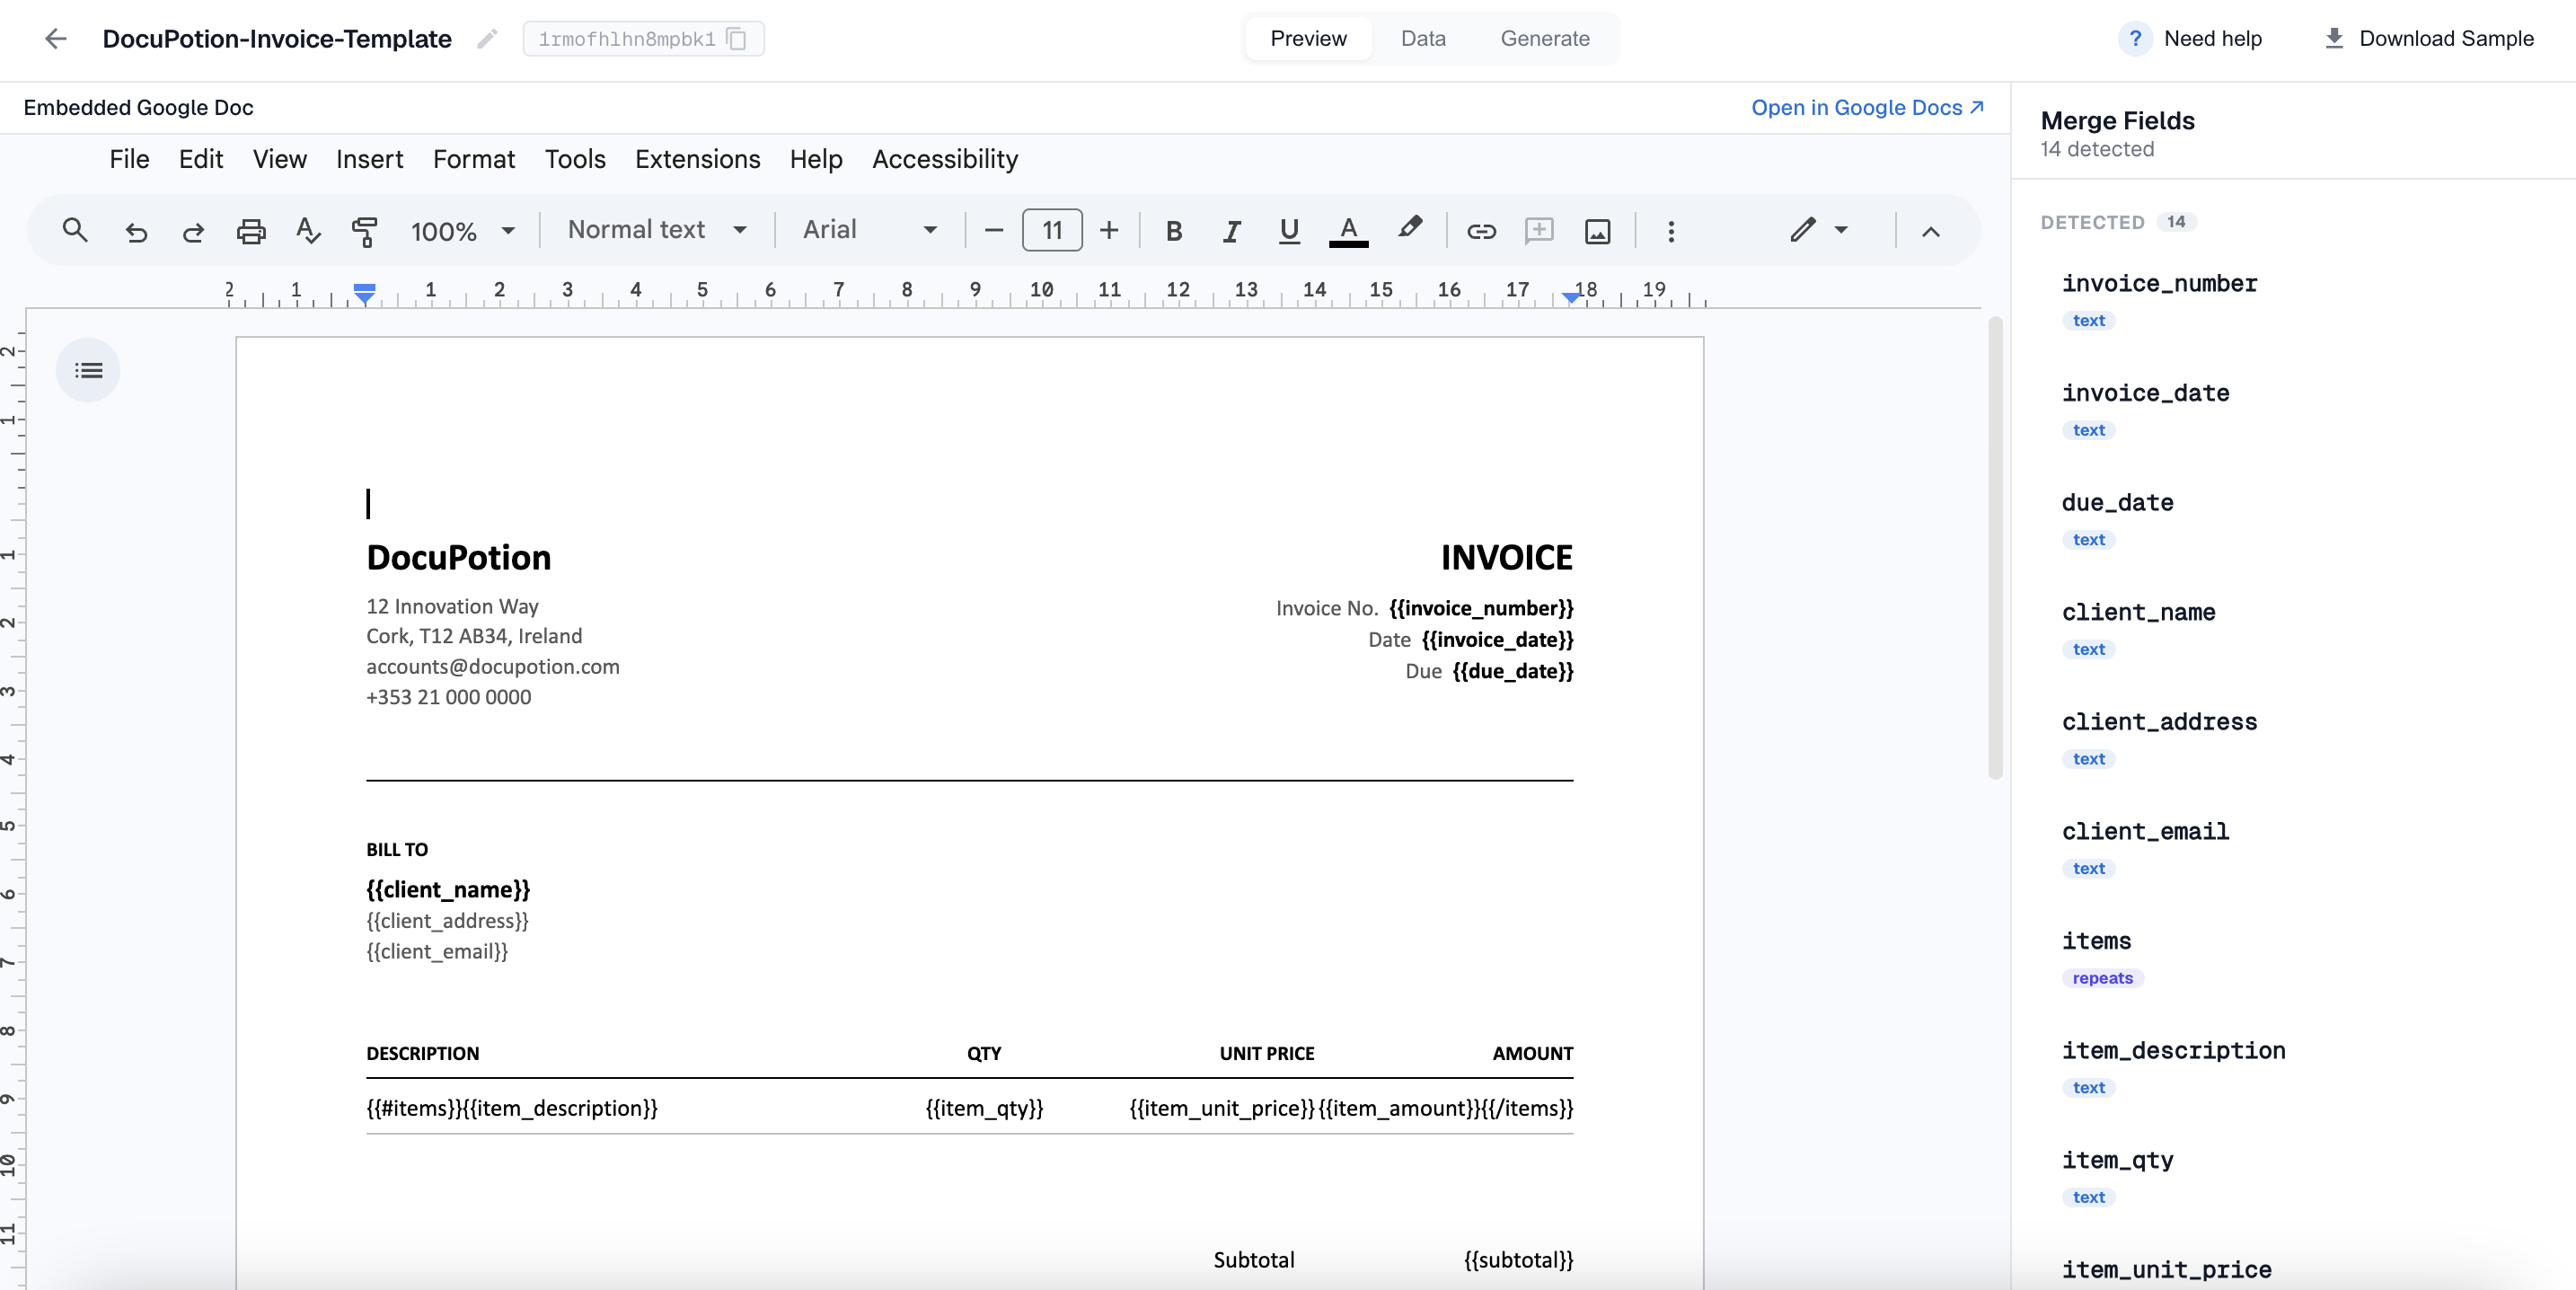Redo the last undone action
The image size is (2576, 1290).
coord(193,231)
